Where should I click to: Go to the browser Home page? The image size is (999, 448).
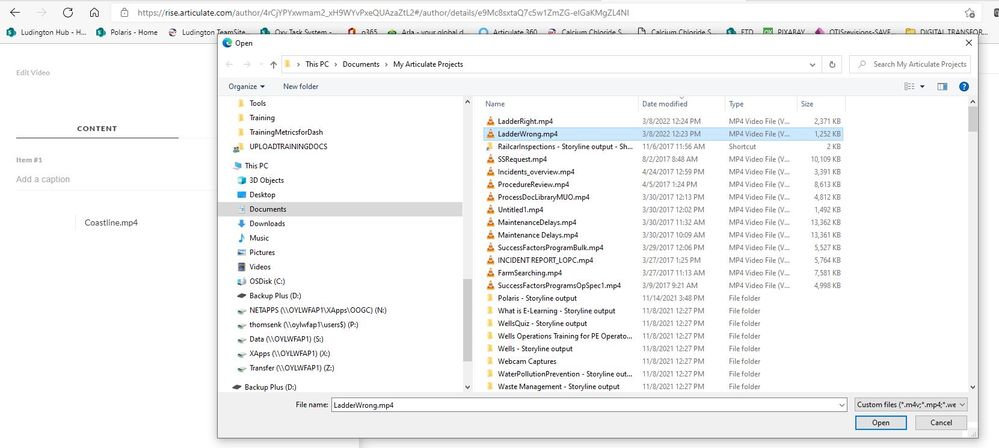click(94, 13)
